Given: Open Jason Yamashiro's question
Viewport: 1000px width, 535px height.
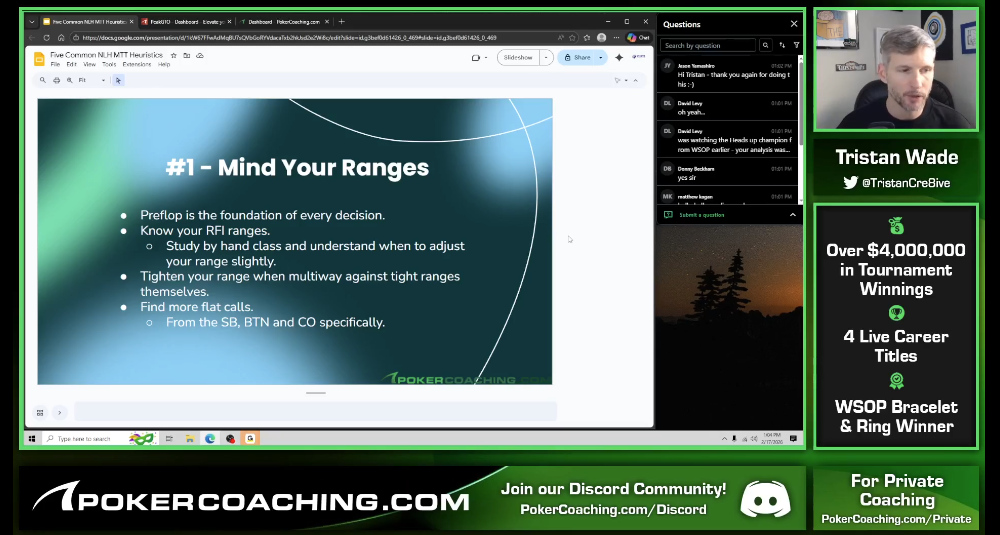Looking at the screenshot, I should point(727,75).
